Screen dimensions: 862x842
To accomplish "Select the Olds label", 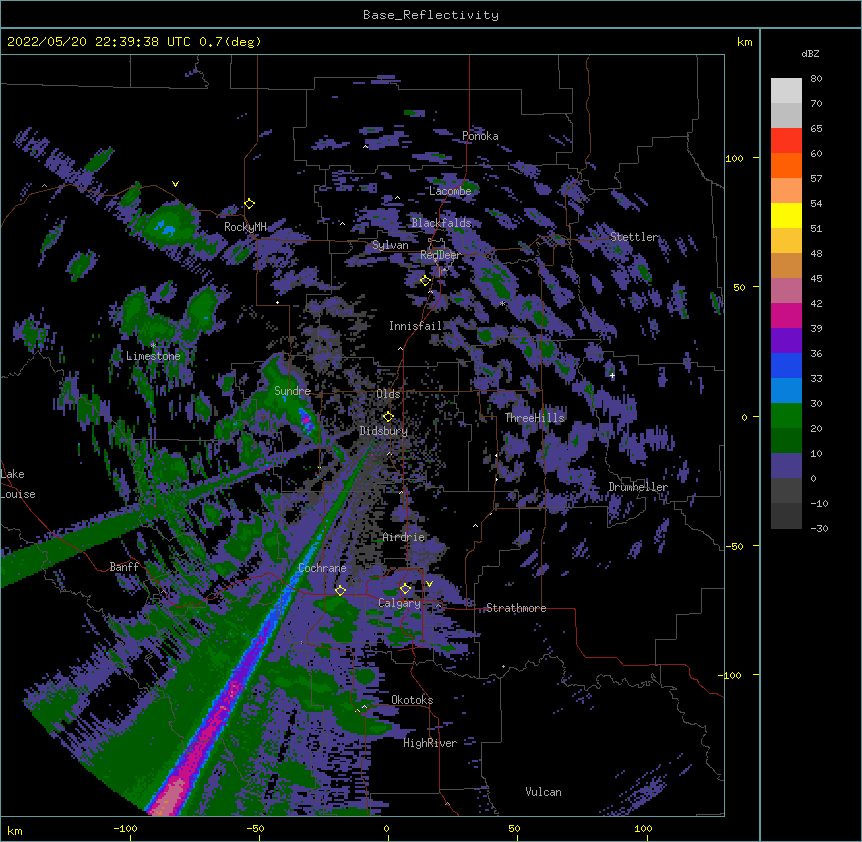I will [x=388, y=394].
